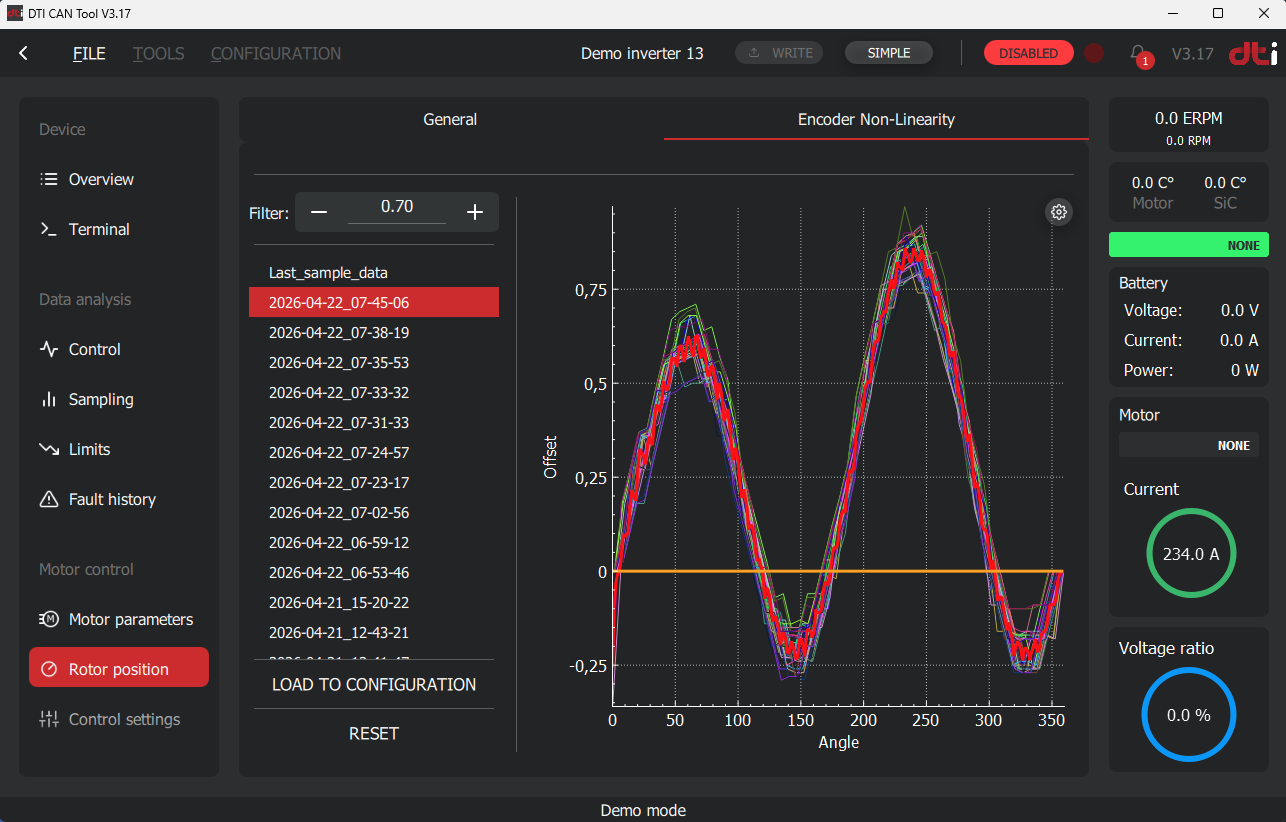This screenshot has height=822, width=1286.
Task: Open the FILE menu
Action: click(x=89, y=54)
